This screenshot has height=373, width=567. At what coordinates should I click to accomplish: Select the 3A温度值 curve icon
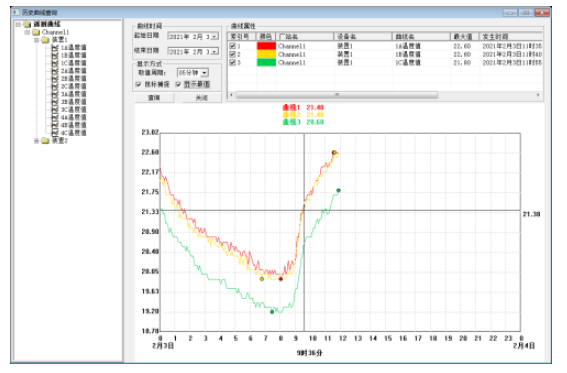tap(55, 94)
